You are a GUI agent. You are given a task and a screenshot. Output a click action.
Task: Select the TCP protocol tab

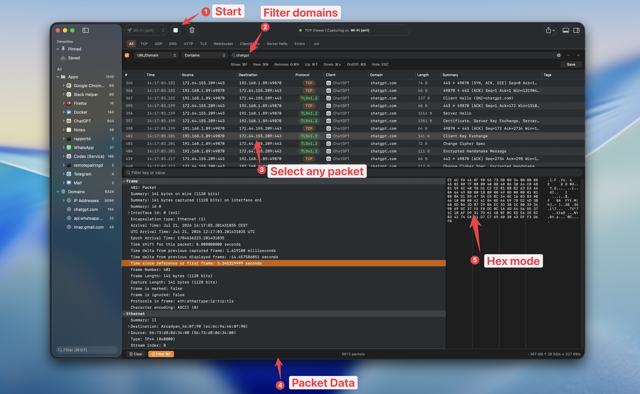click(x=144, y=44)
